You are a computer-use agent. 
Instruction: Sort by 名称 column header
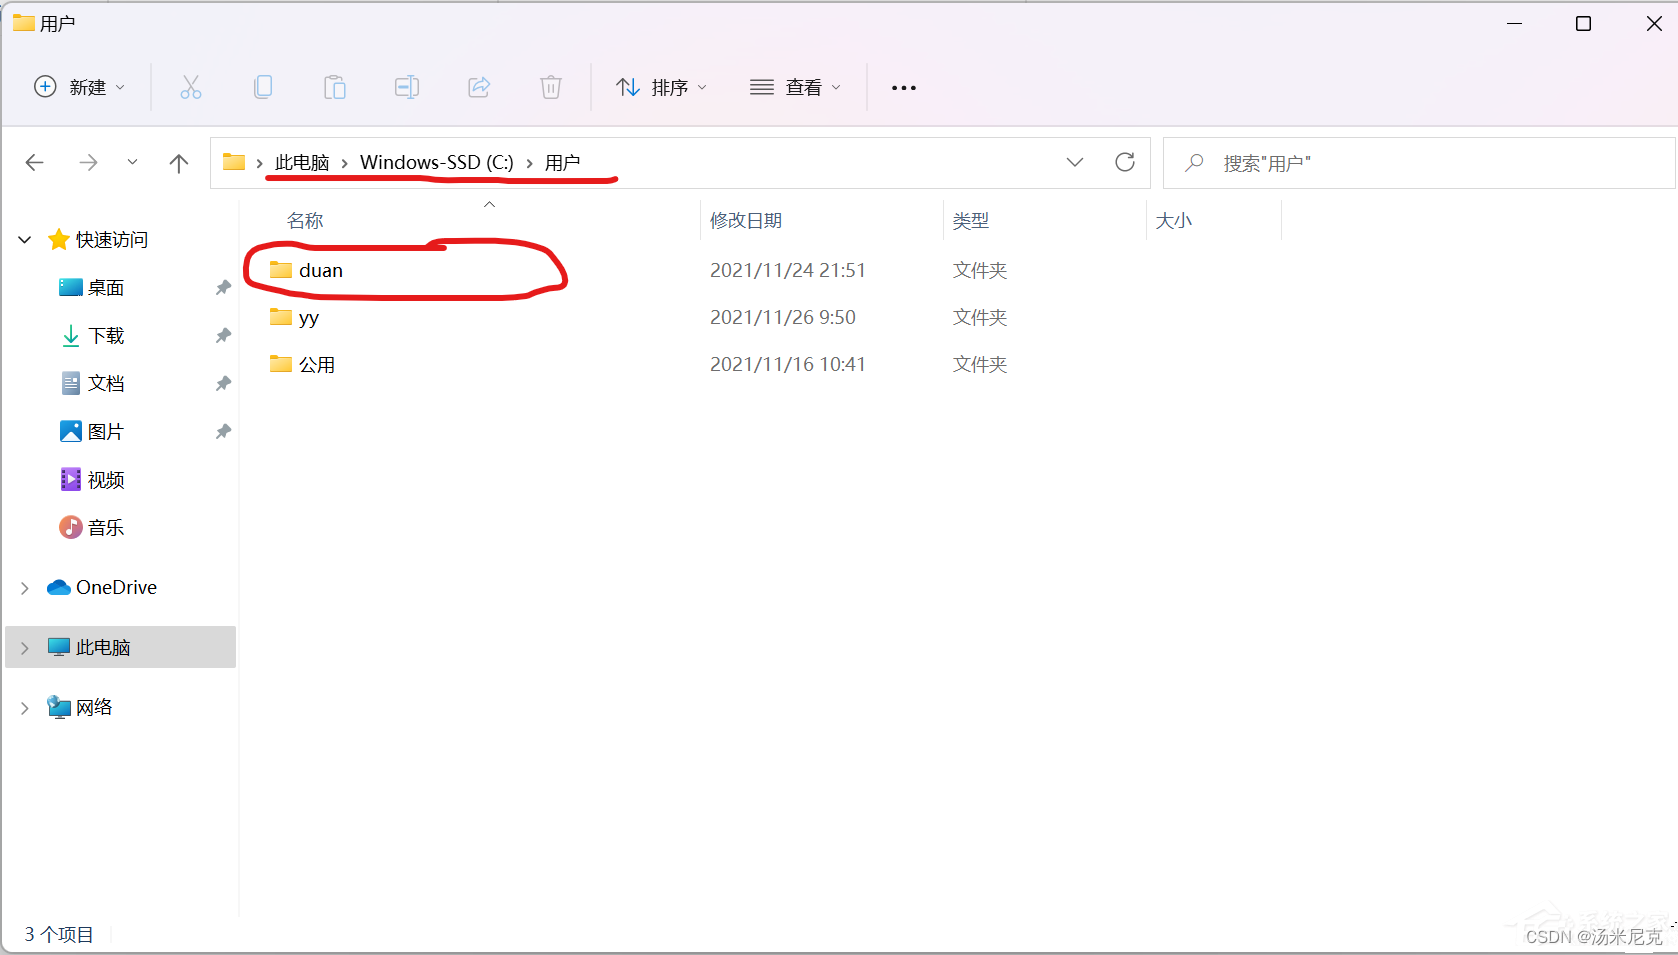305,221
